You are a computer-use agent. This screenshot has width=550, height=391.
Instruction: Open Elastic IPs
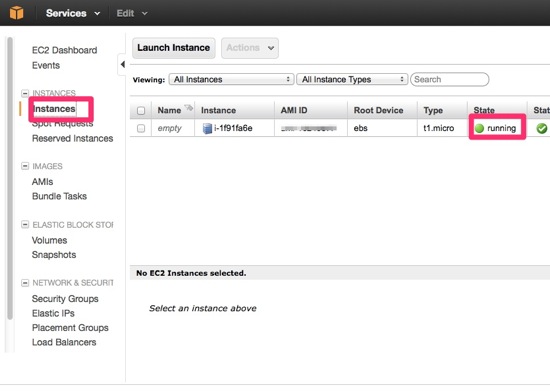[x=53, y=314]
